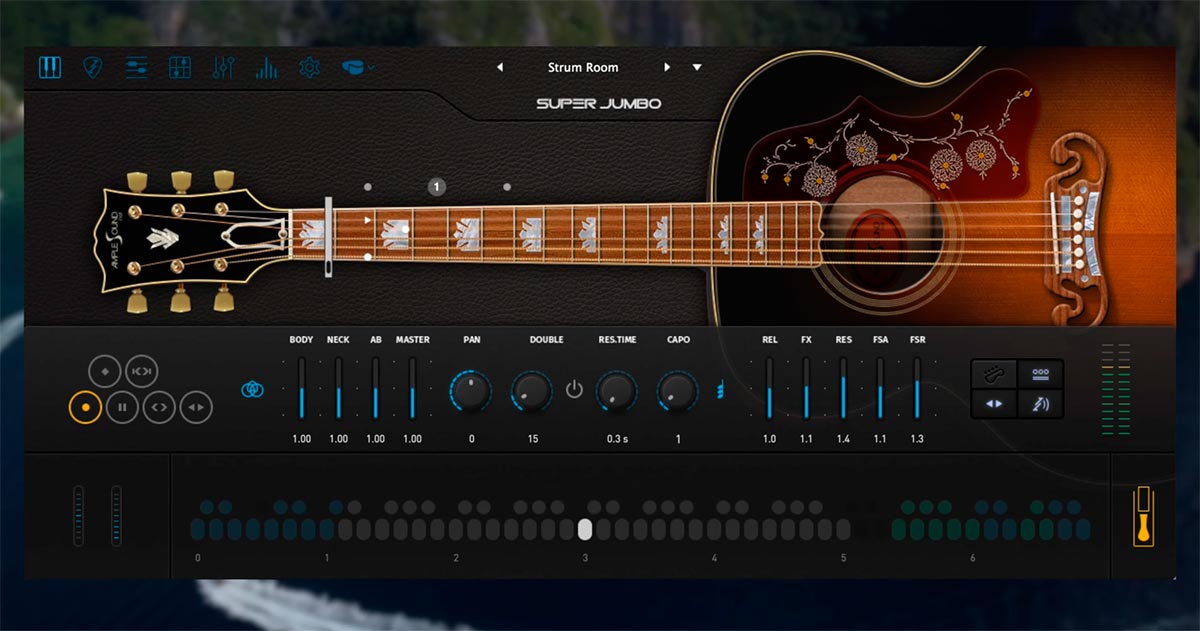This screenshot has height=631, width=1200.
Task: Click the BODY value 1.00
Action: tap(301, 439)
